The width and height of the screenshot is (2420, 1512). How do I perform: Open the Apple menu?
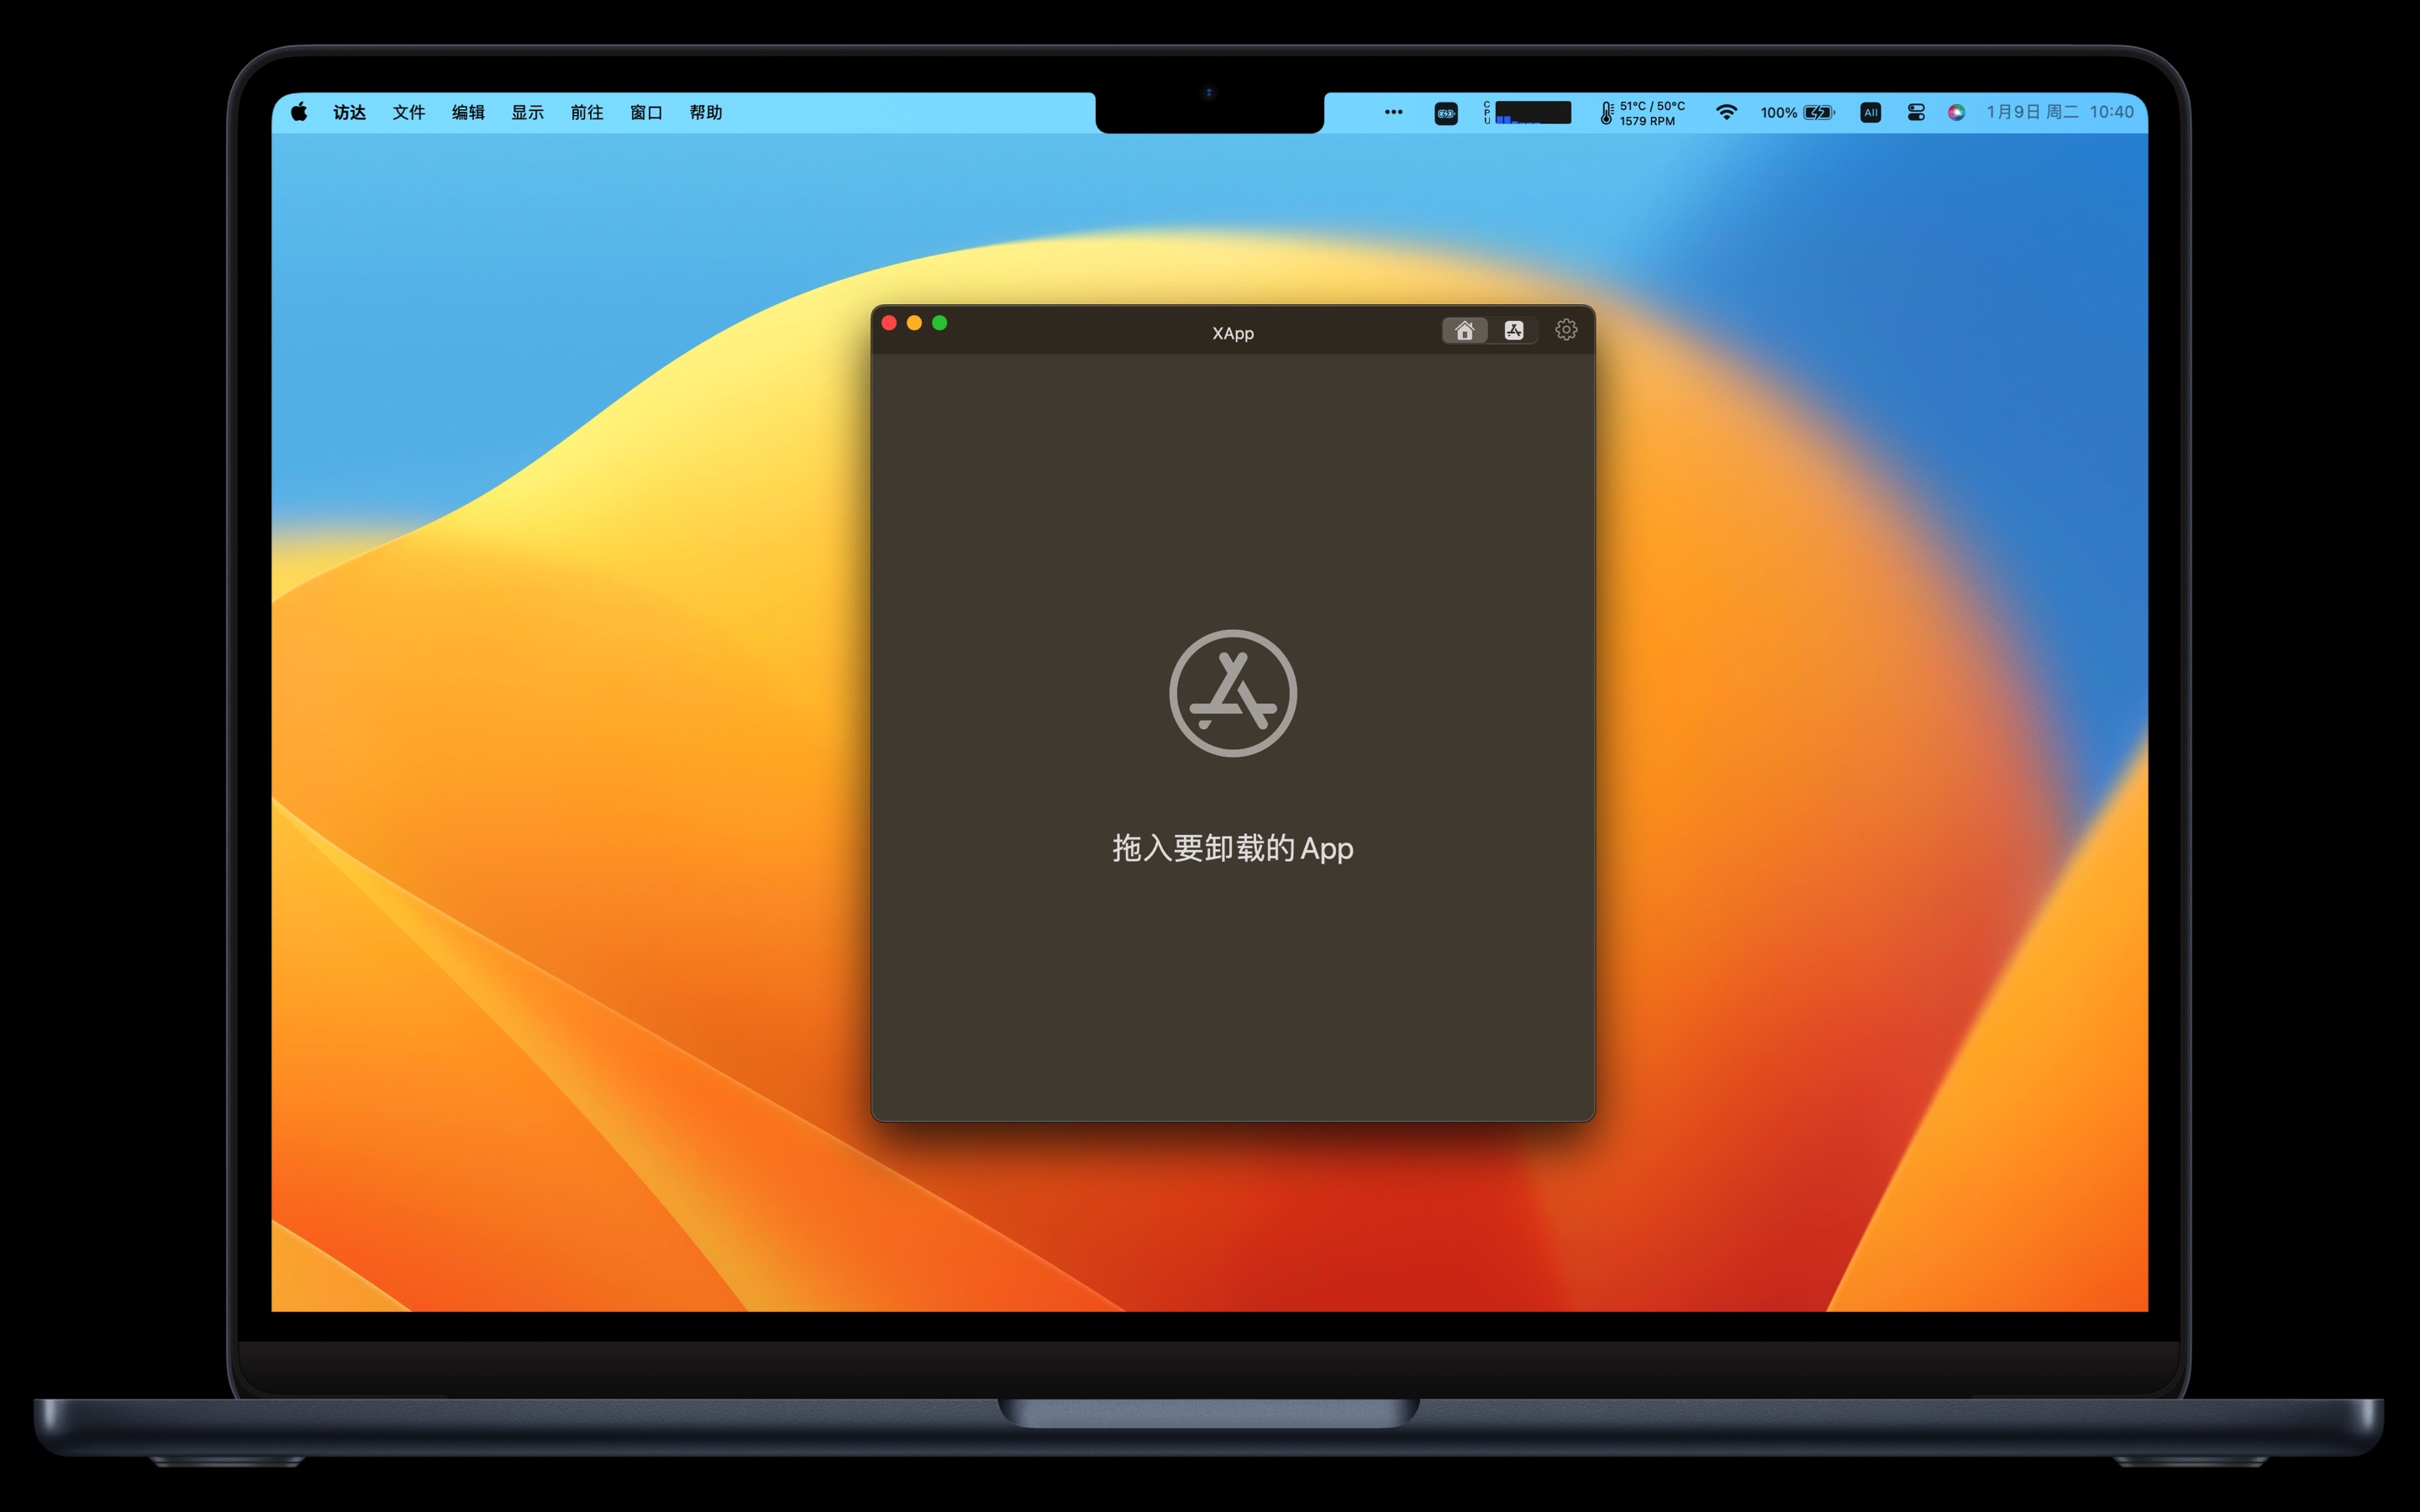pos(299,113)
